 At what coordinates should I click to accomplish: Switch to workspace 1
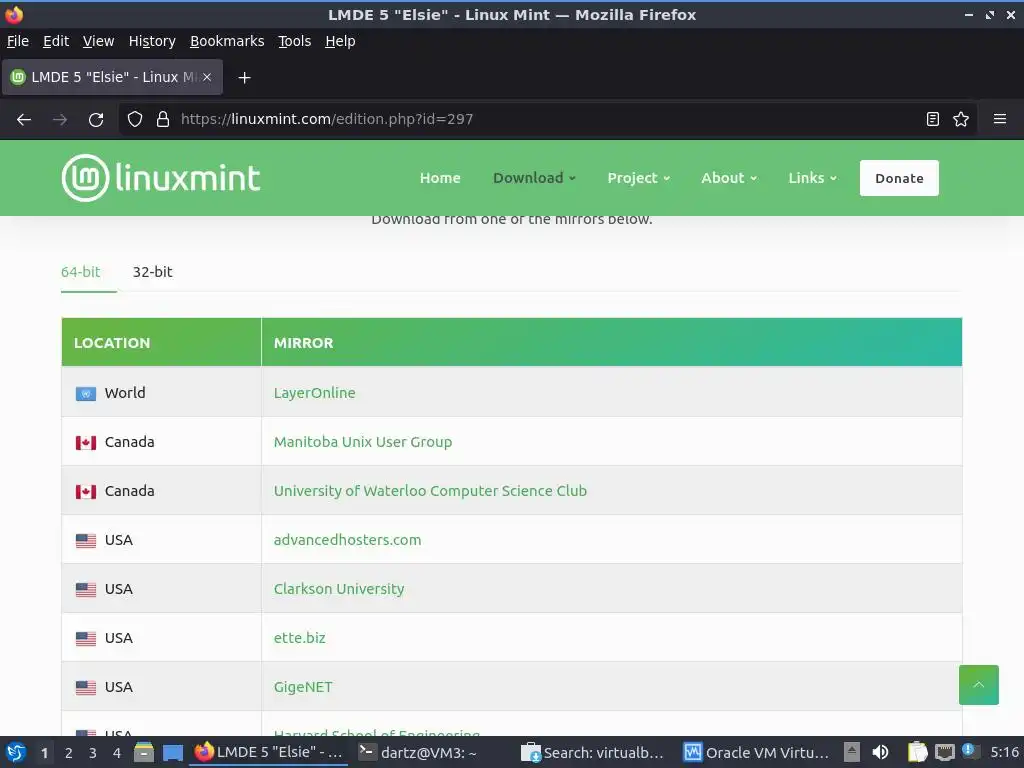[x=44, y=753]
